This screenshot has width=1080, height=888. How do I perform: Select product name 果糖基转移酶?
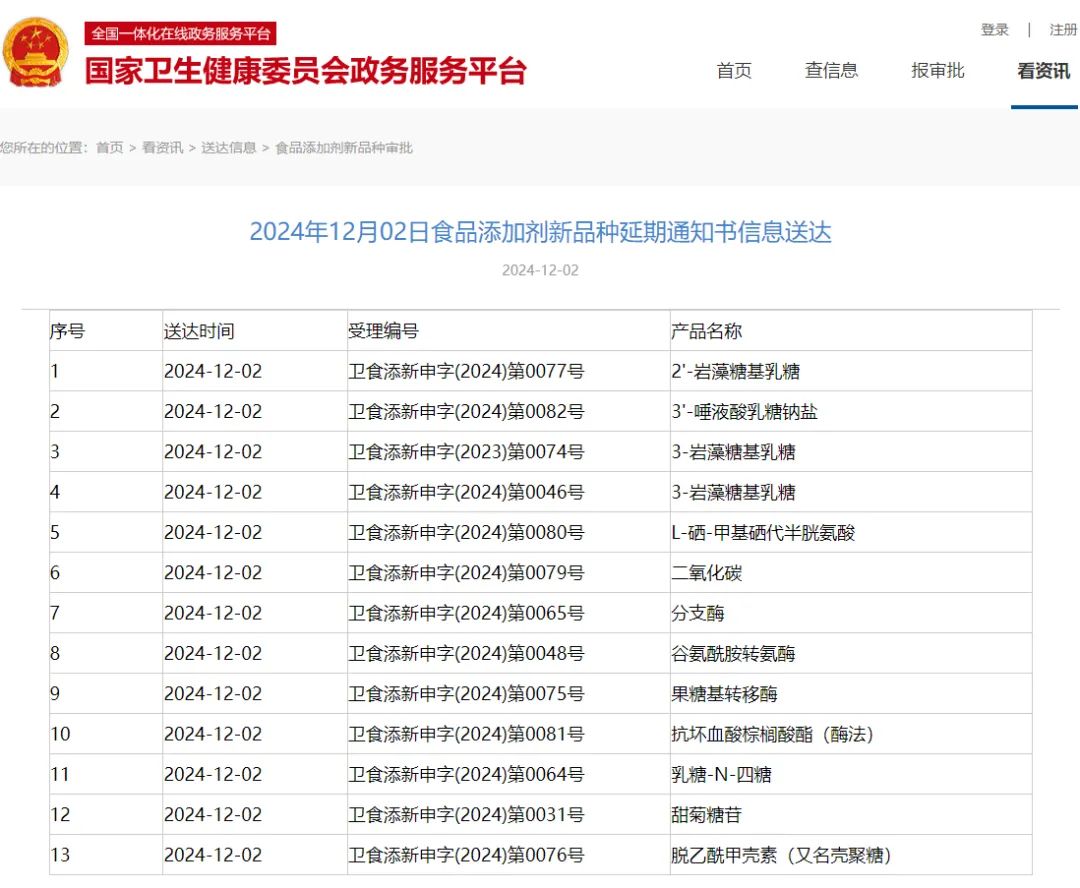click(725, 694)
